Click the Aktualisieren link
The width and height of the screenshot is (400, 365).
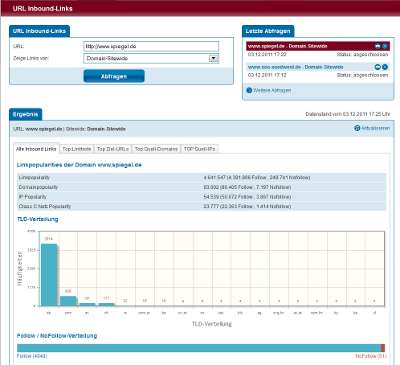pos(375,128)
